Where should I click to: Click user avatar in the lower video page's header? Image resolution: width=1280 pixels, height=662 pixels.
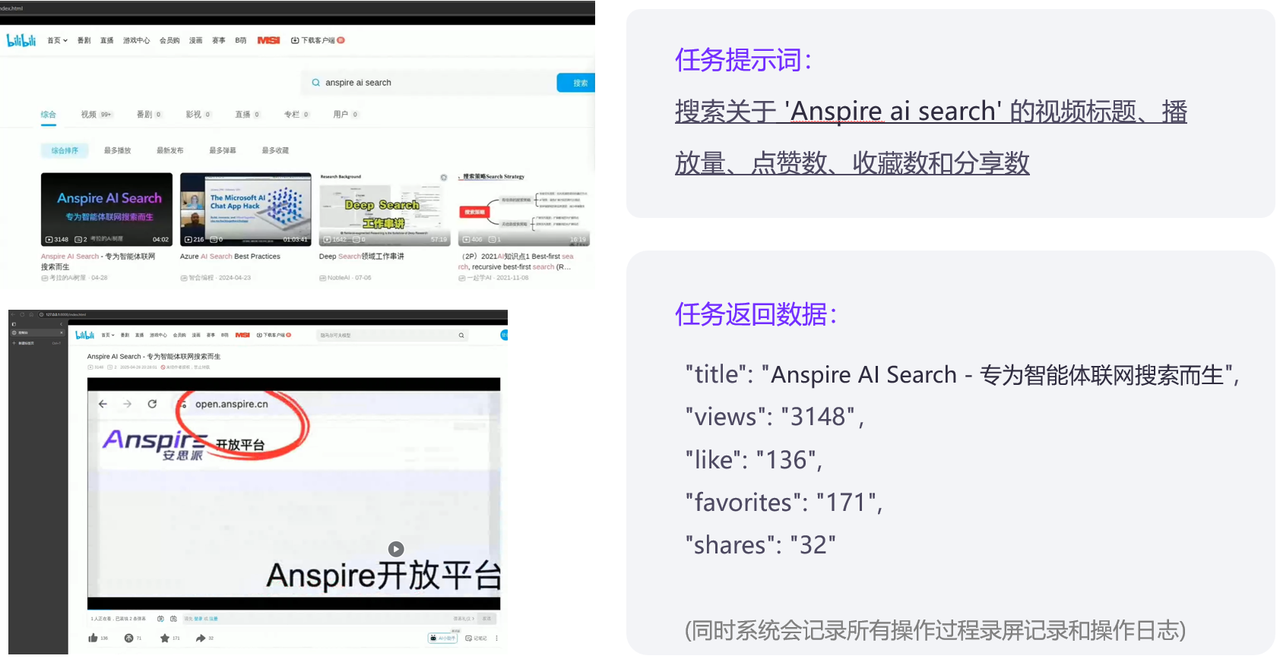(x=504, y=335)
